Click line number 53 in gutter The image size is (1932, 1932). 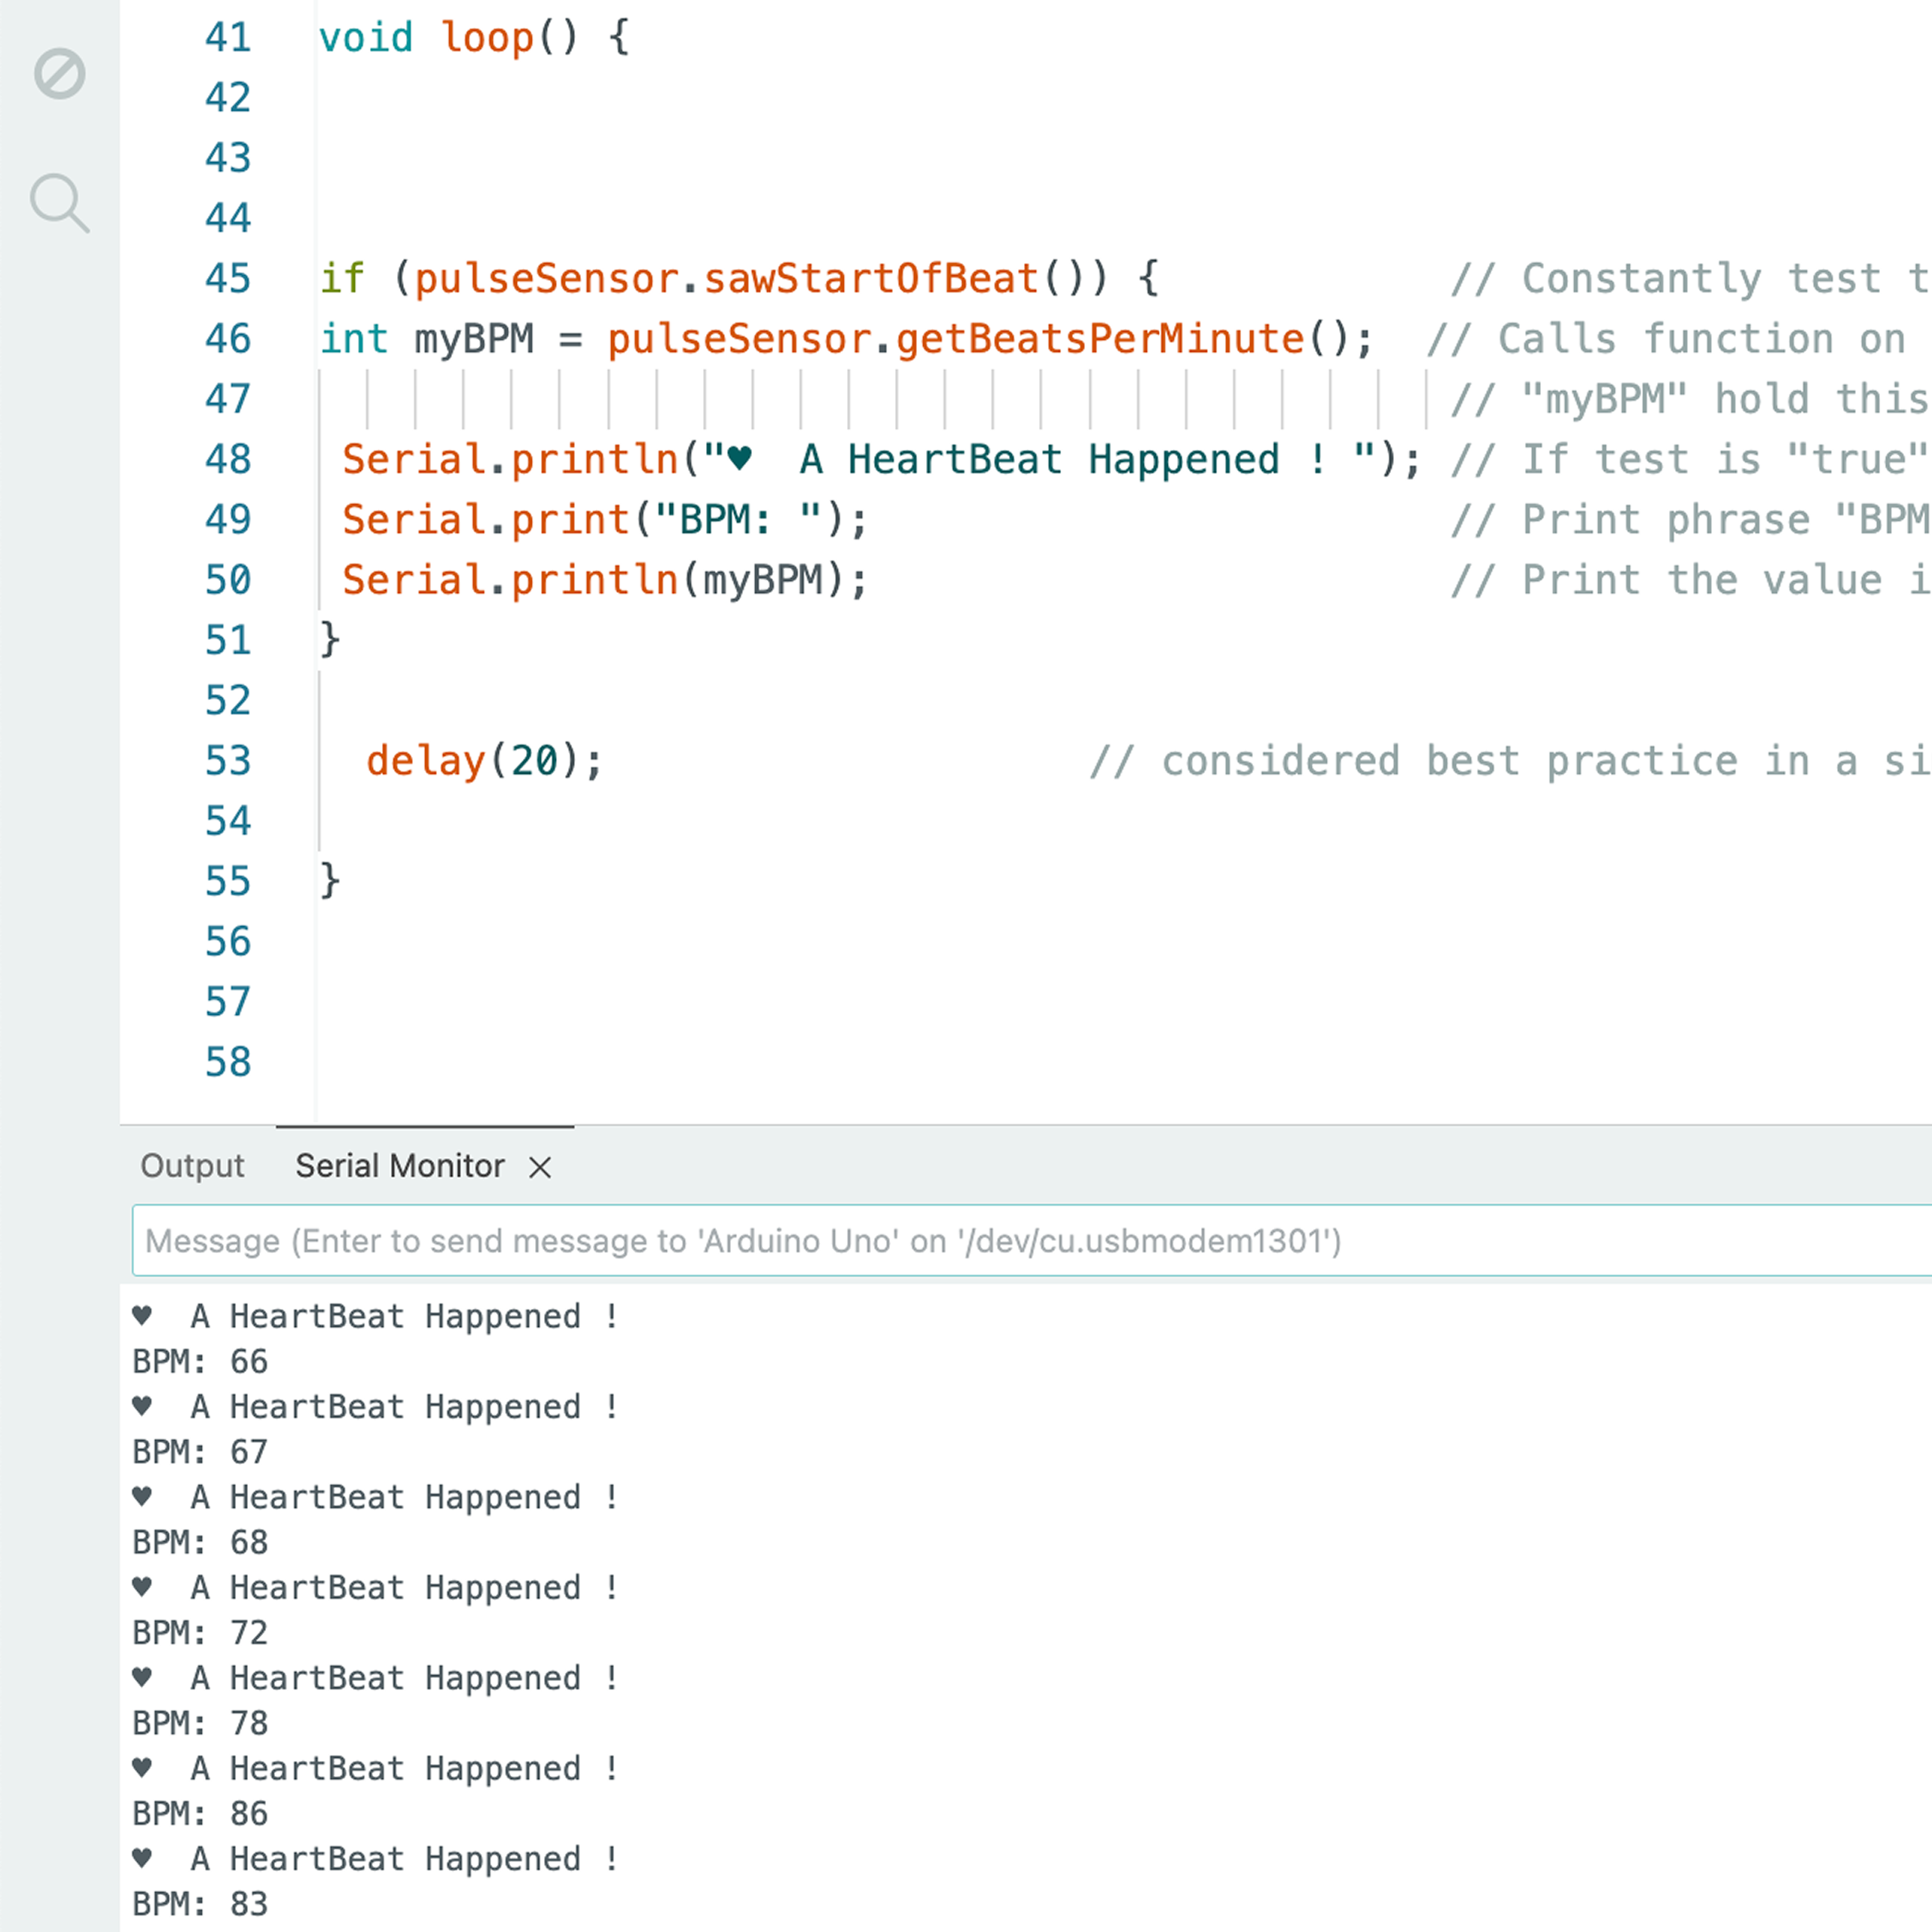point(228,761)
